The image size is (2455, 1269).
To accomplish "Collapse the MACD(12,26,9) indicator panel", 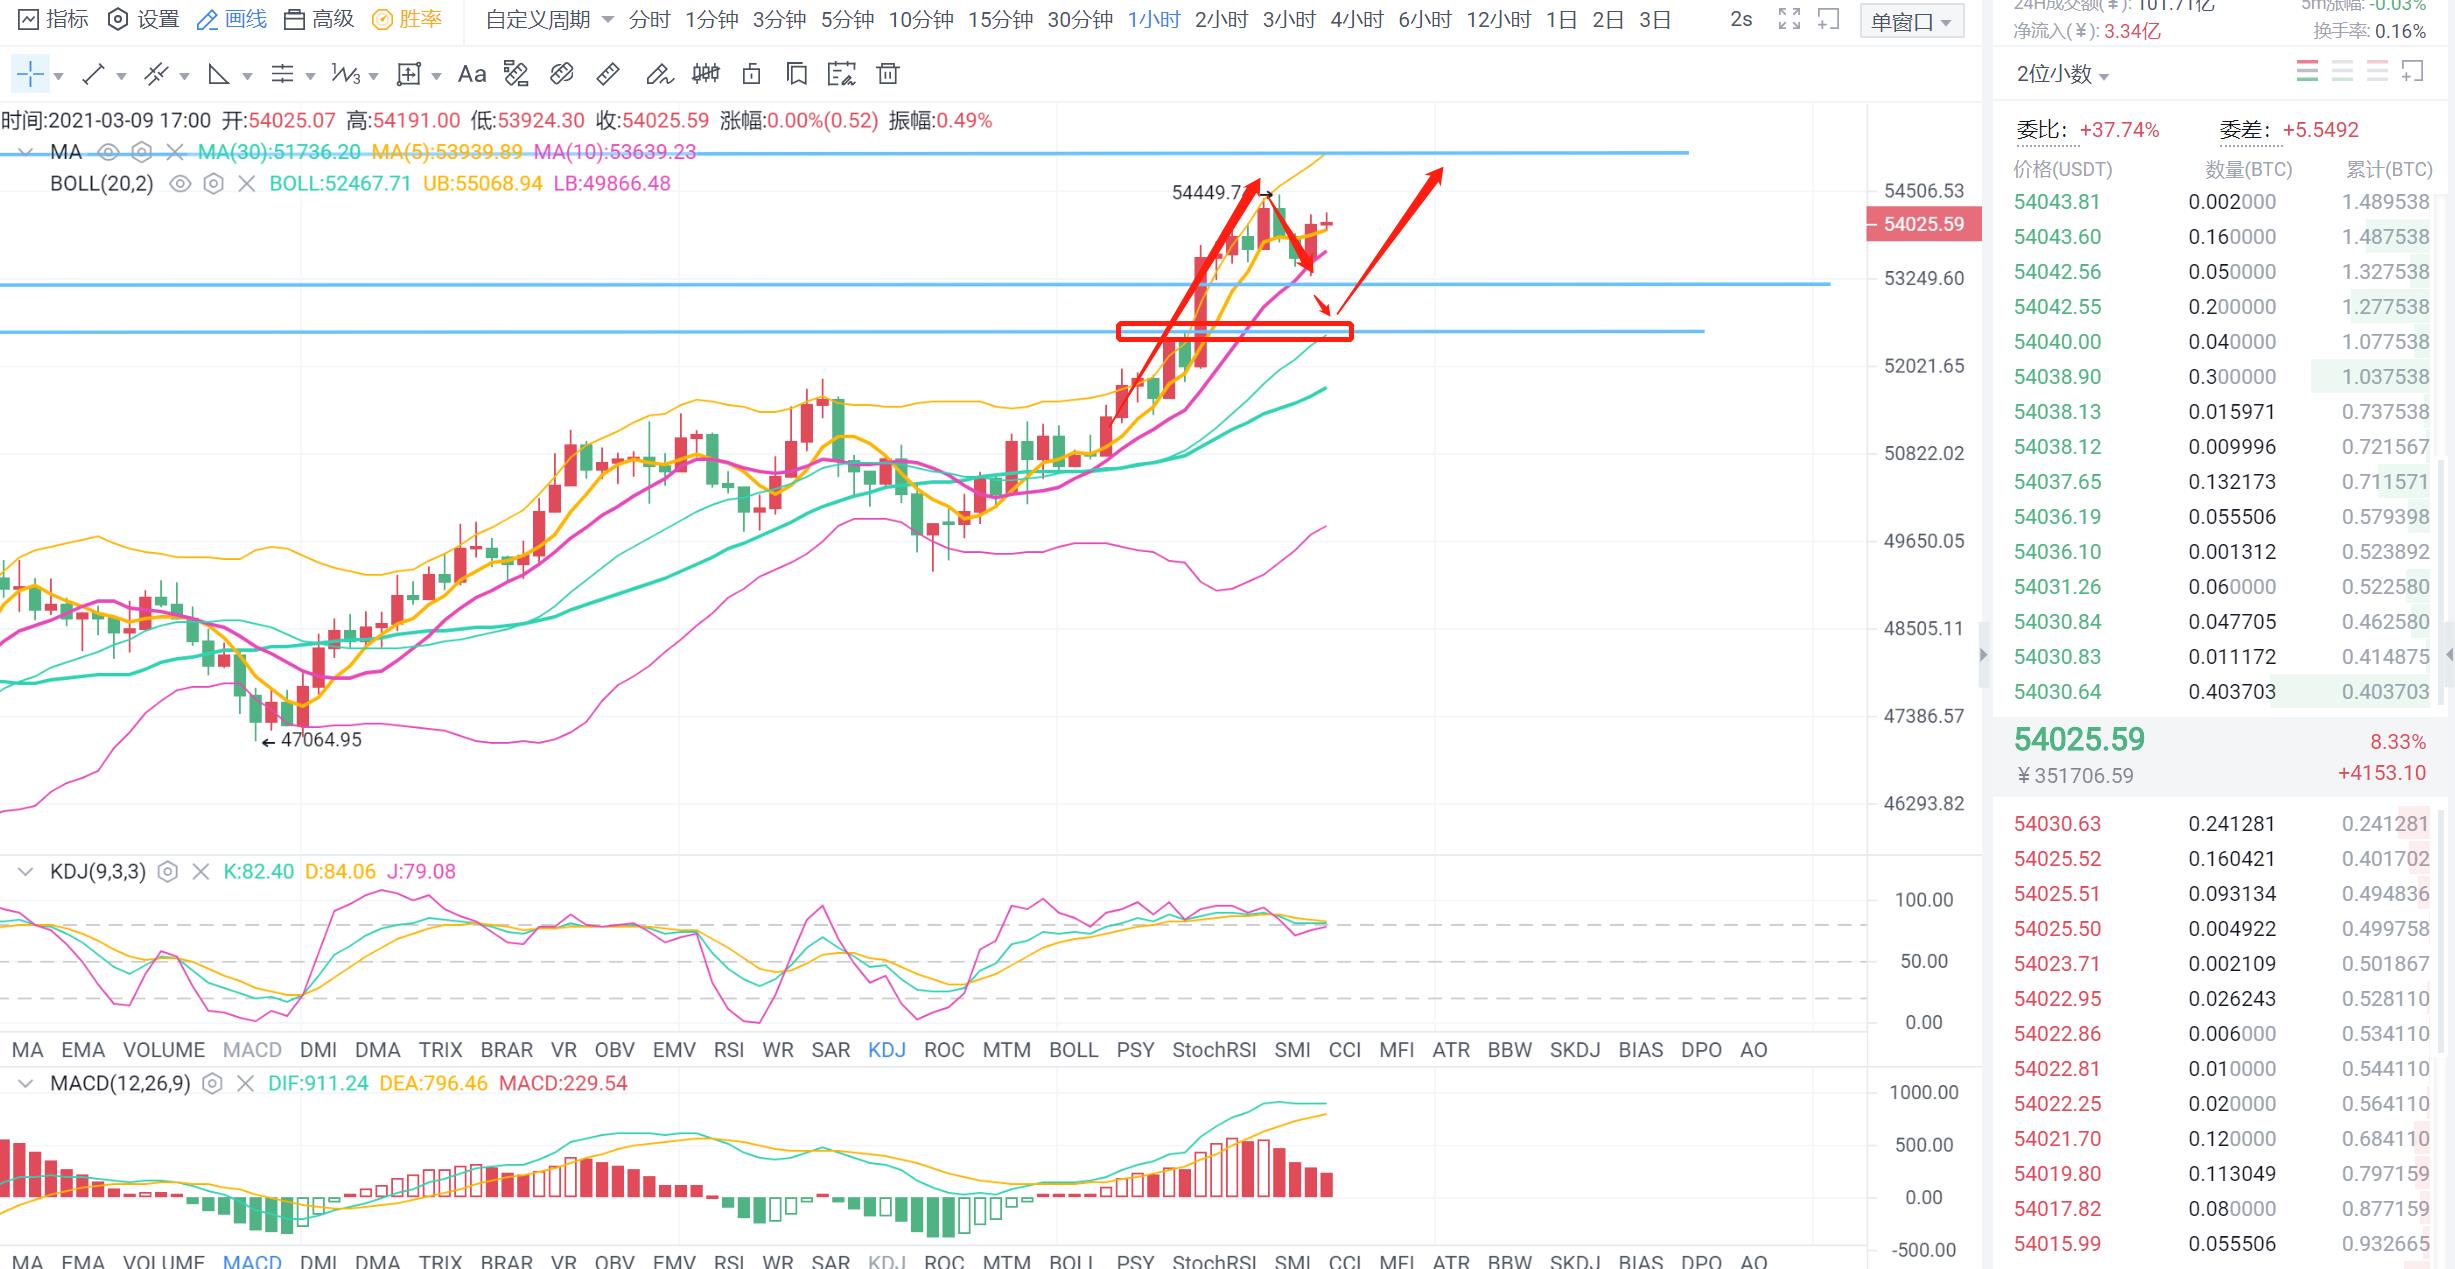I will (26, 1083).
